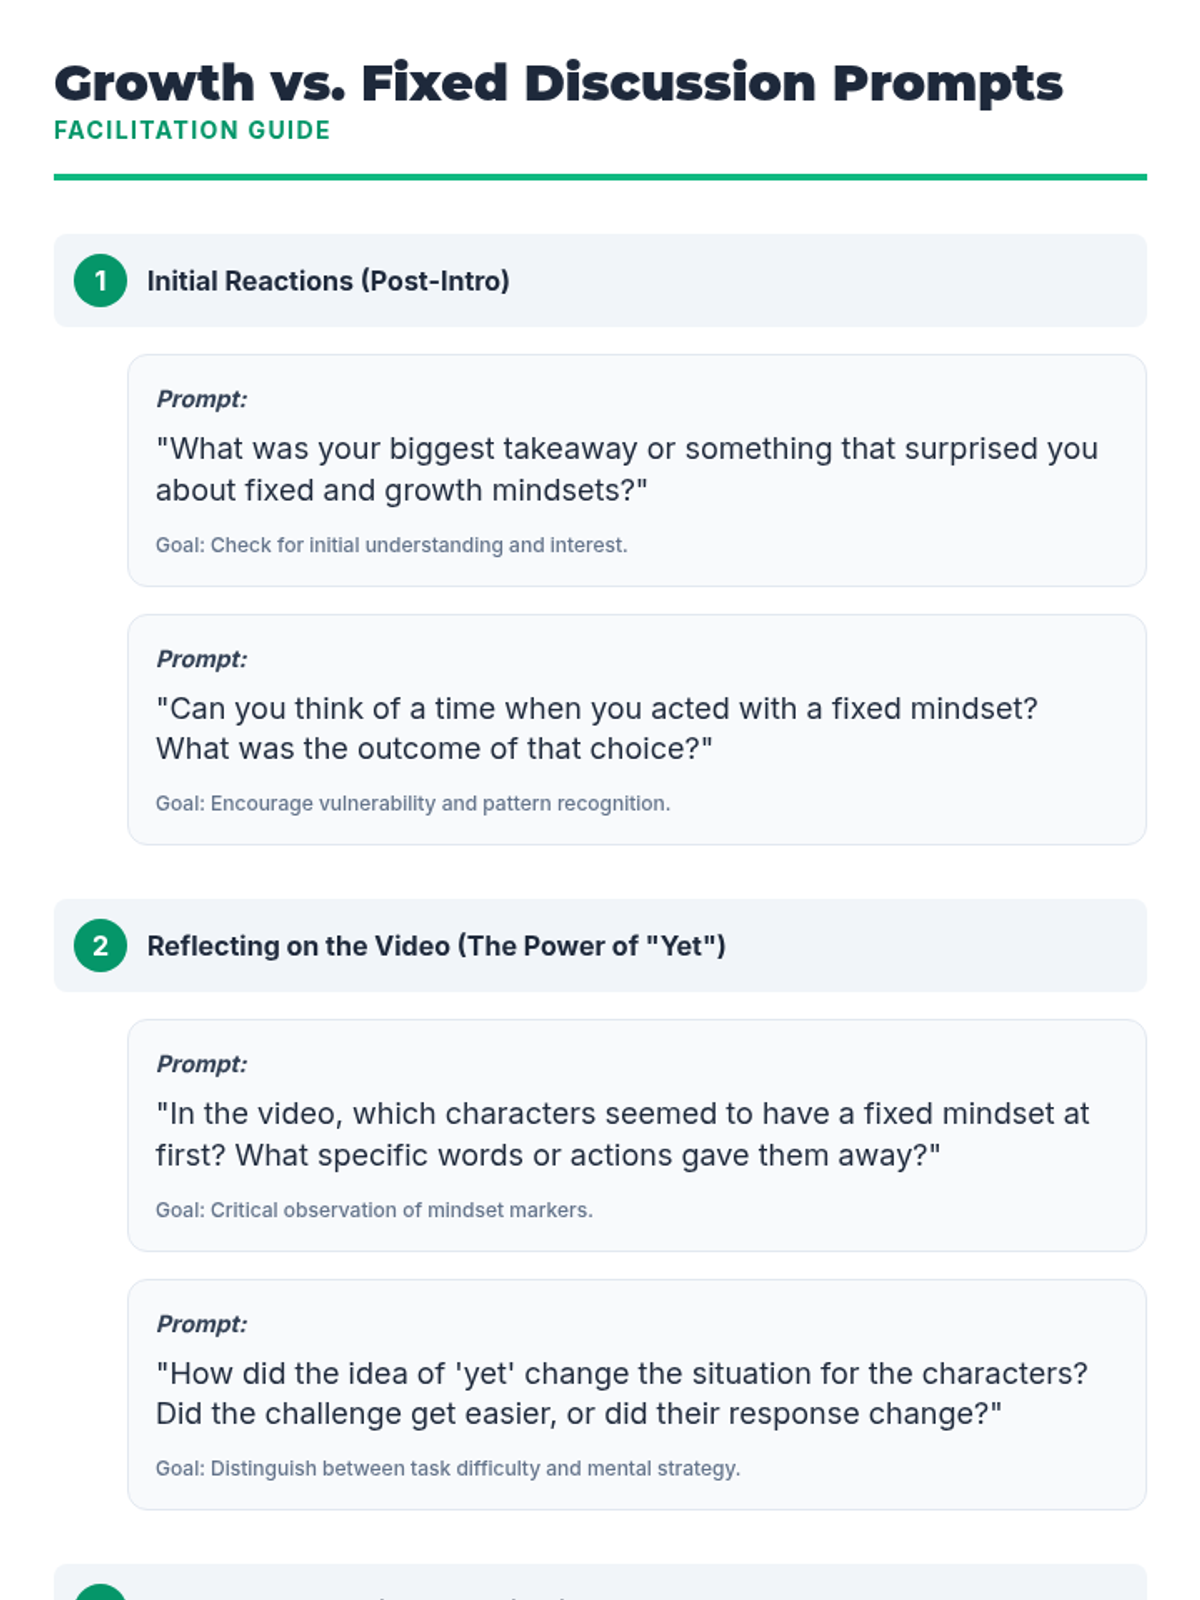The image size is (1200, 1600).
Task: Click goal text about vulnerability and pattern recognition
Action: pos(413,804)
